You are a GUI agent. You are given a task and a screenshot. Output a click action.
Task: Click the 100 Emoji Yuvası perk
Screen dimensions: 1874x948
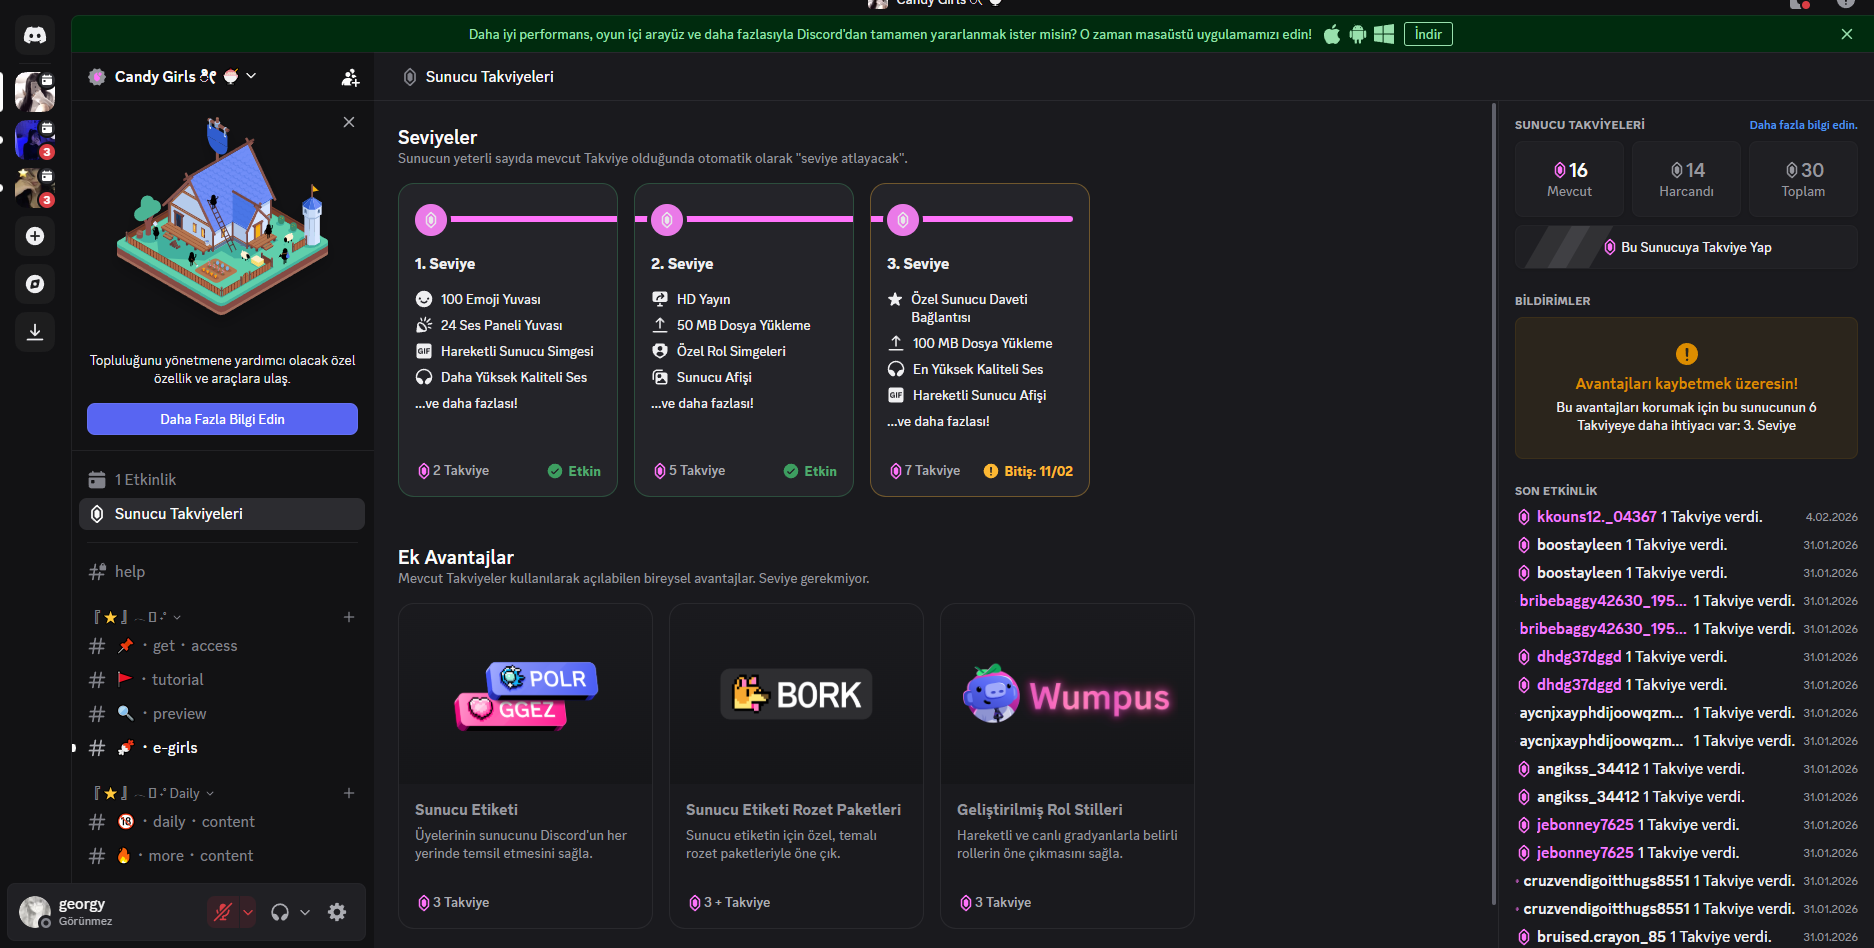(478, 299)
